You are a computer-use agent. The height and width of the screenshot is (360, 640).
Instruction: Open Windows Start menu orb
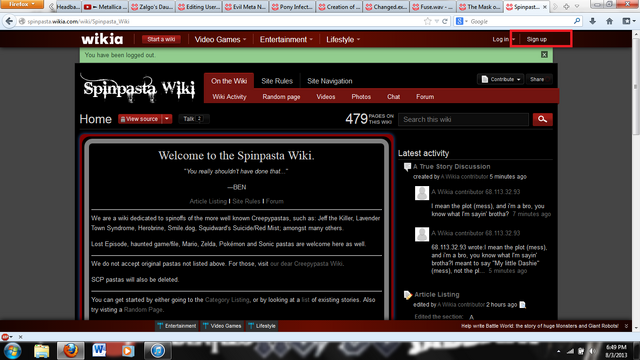12,351
